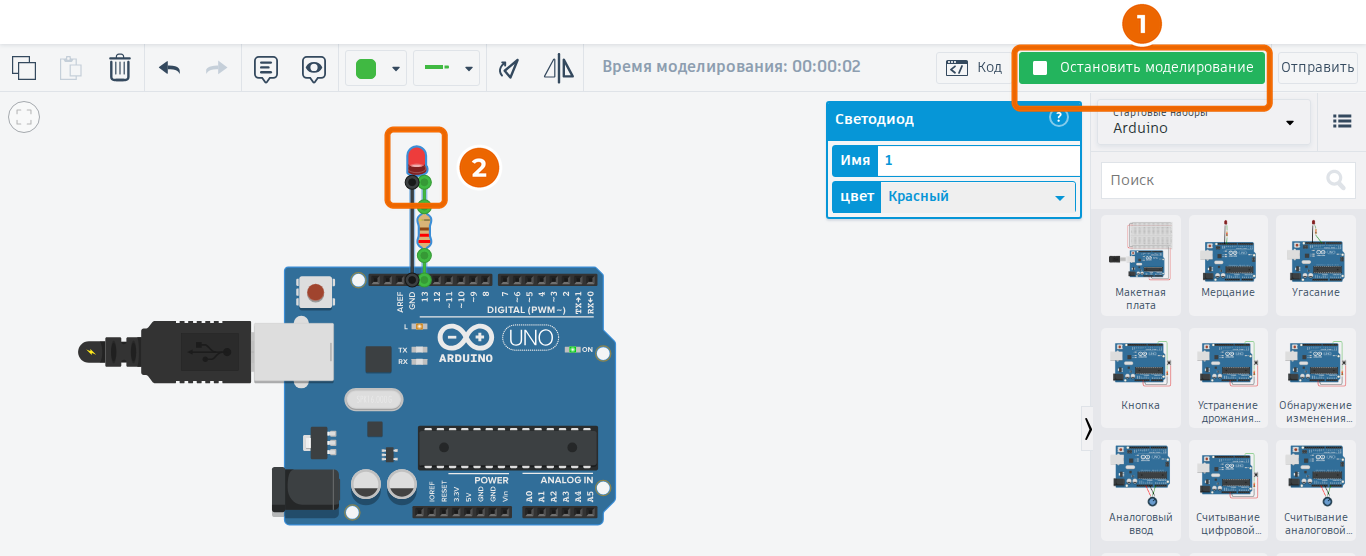
Task: Undo the last action with the left arrow
Action: point(169,68)
